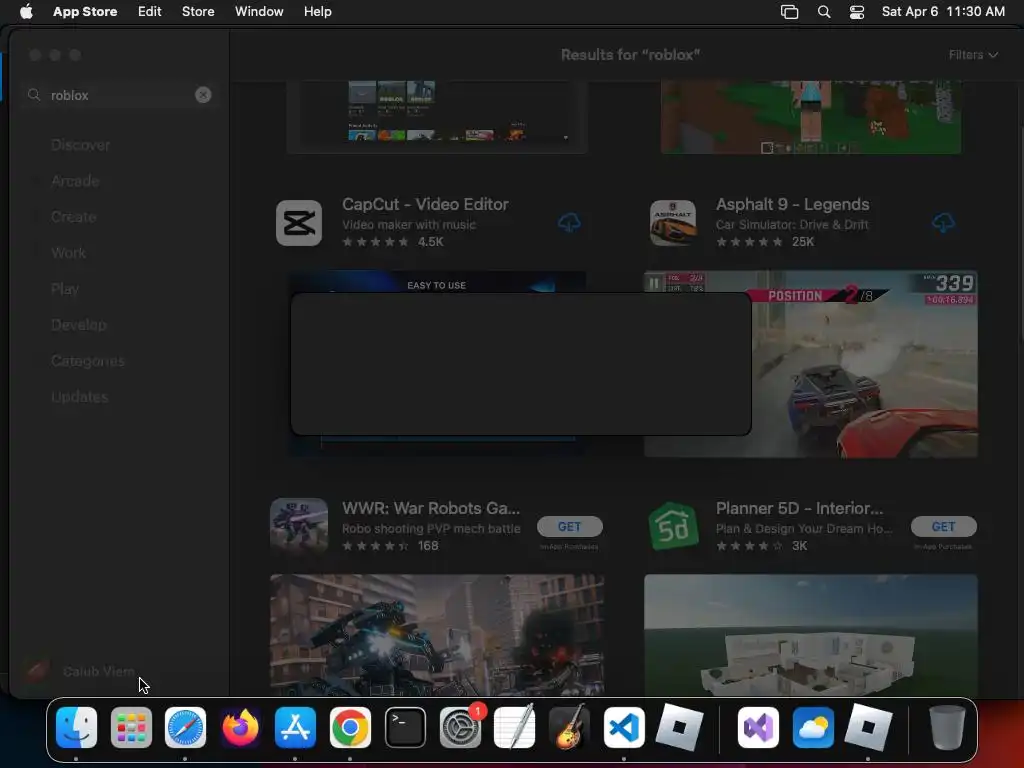The width and height of the screenshot is (1024, 768).
Task: Go to Work in sidebar
Action: pyautogui.click(x=69, y=253)
